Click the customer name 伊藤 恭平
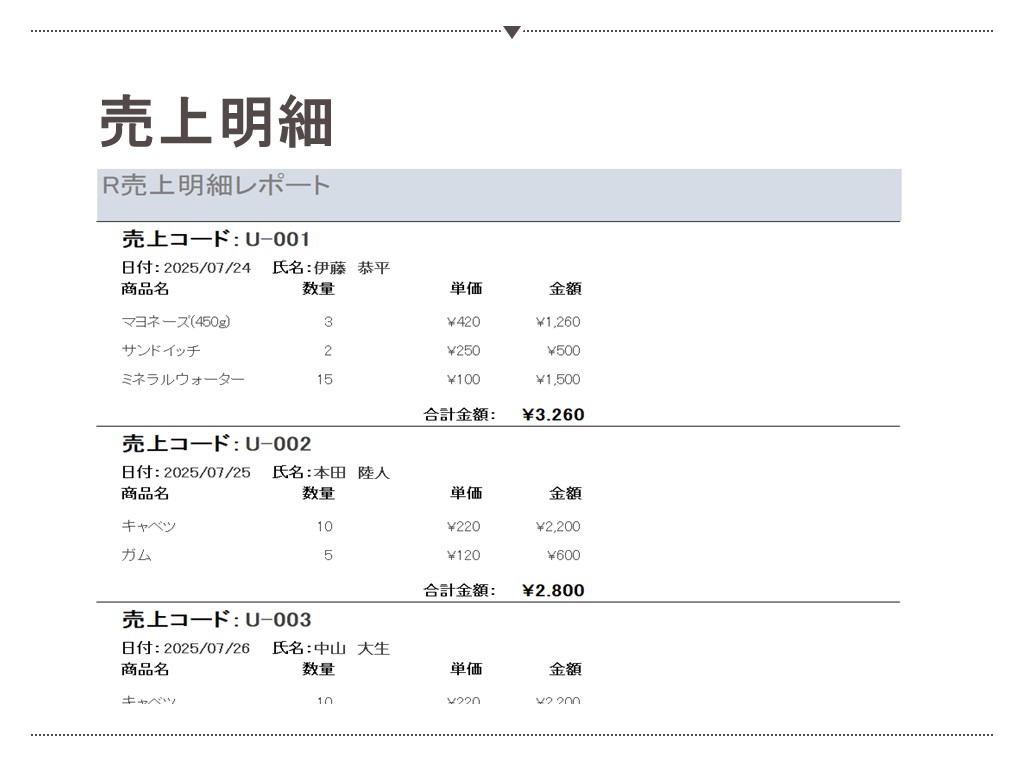The image size is (1024, 768). (x=351, y=268)
